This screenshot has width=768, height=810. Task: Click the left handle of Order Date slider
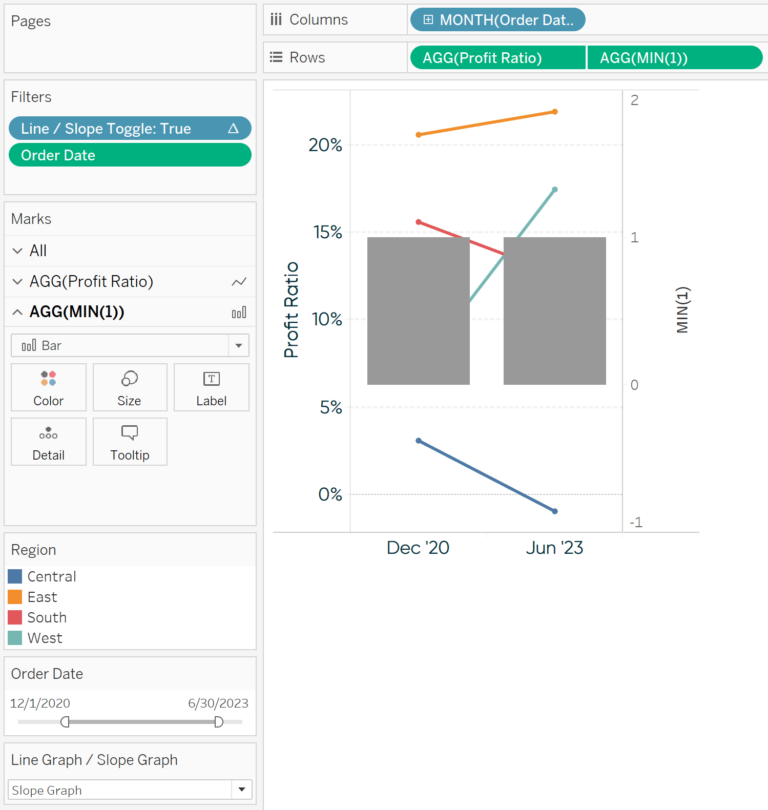tap(66, 720)
